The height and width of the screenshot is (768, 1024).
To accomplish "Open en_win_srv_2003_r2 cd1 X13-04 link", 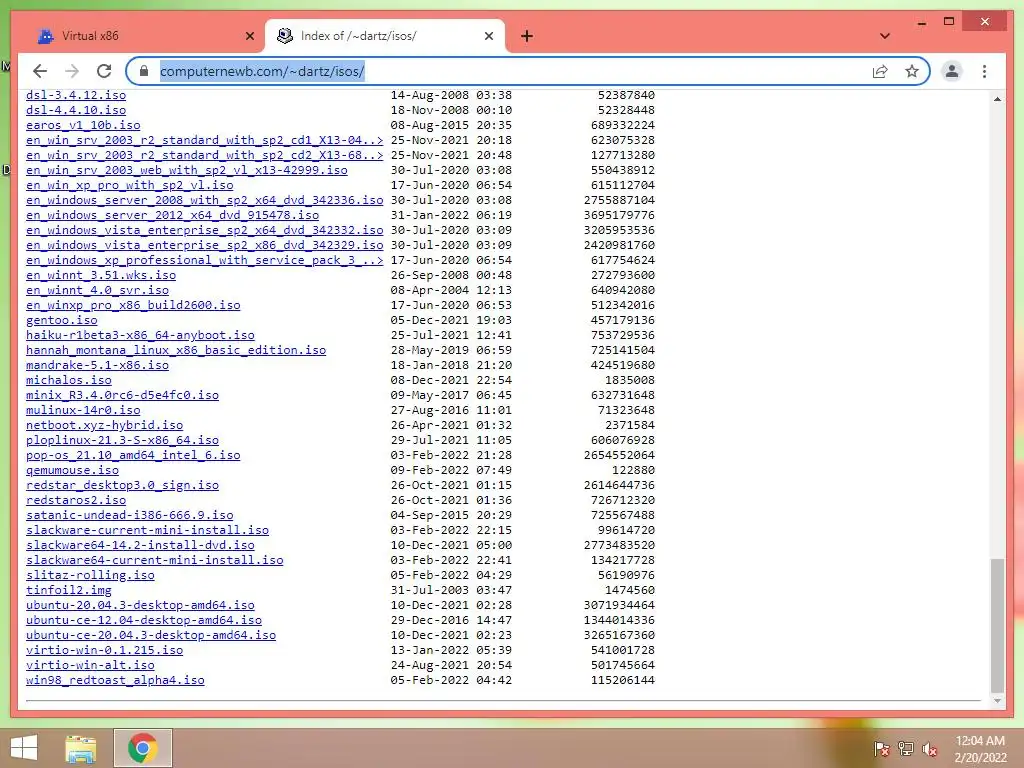I will coord(204,140).
